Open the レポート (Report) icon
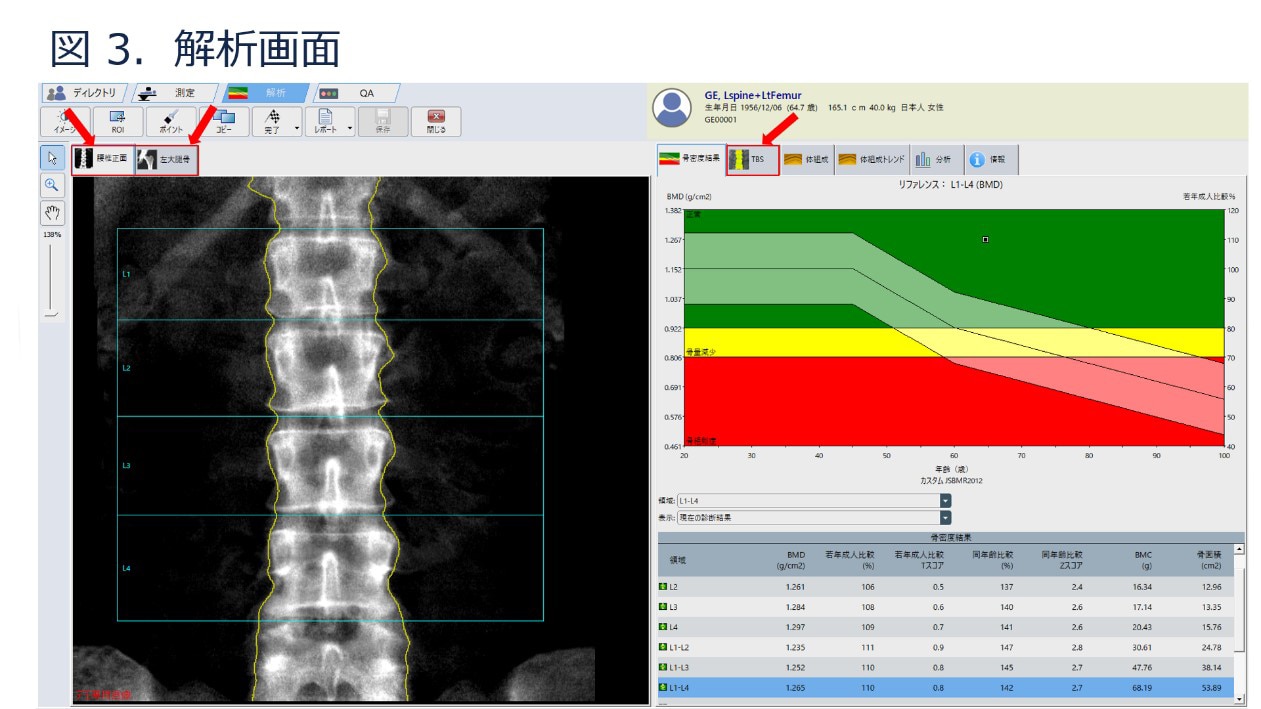Viewport: 1261px width, 709px height. point(326,117)
